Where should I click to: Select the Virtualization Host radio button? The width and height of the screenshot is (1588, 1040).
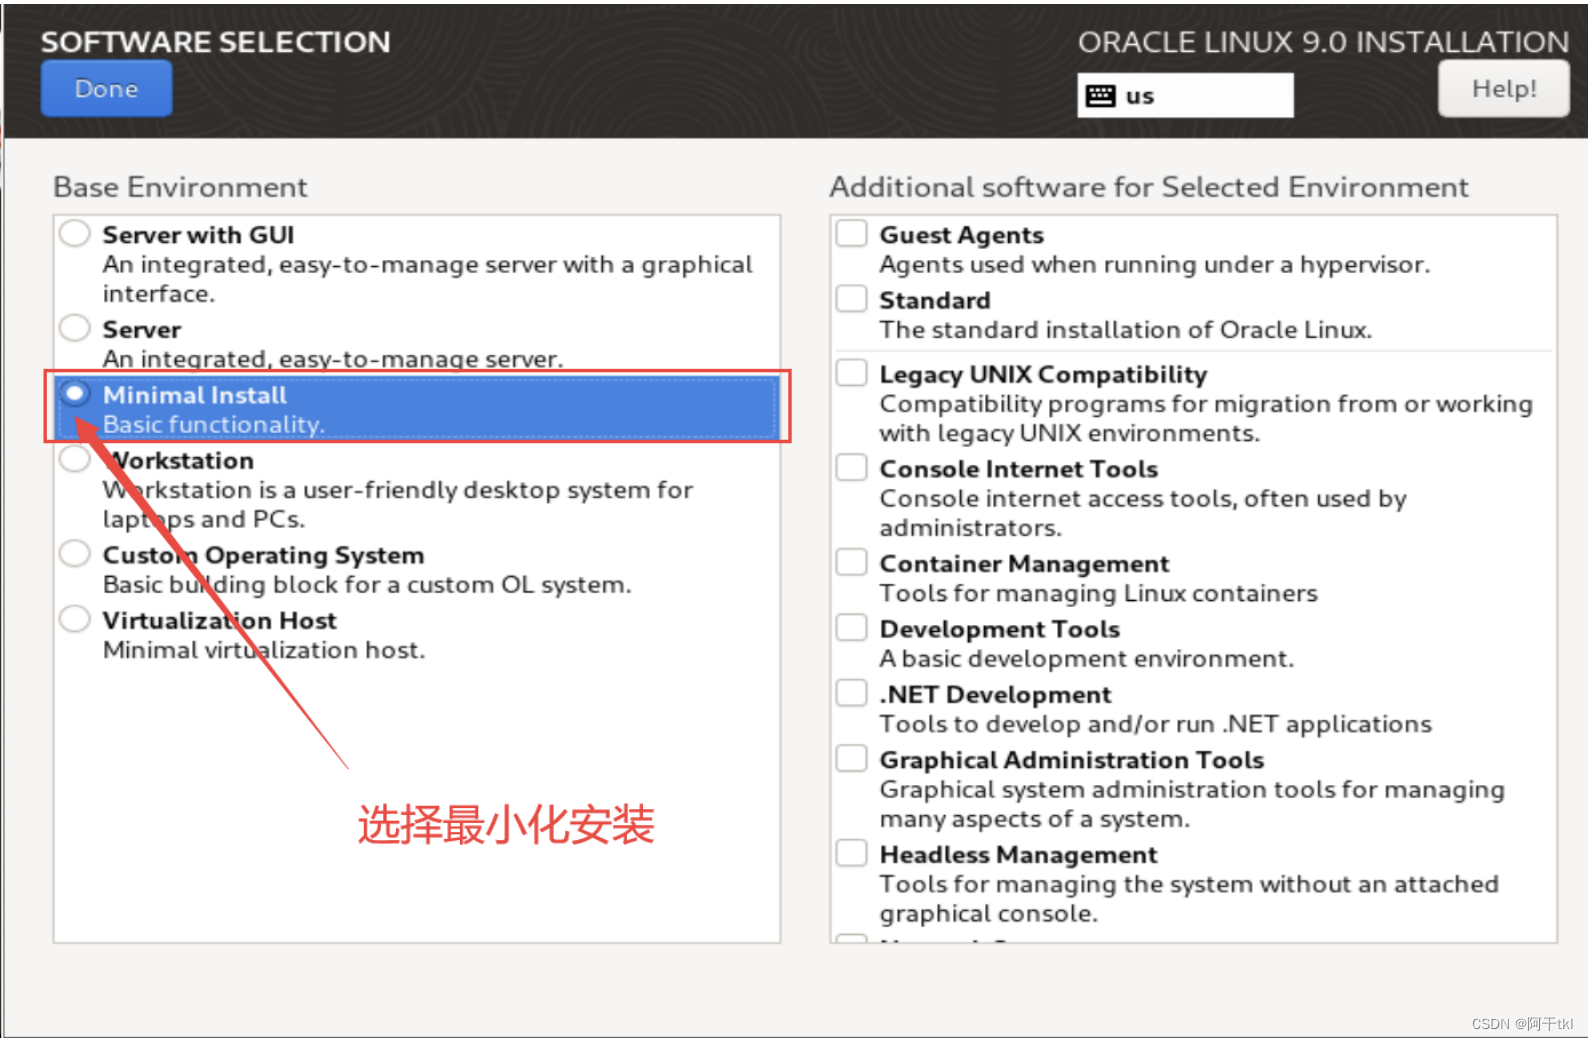point(75,619)
